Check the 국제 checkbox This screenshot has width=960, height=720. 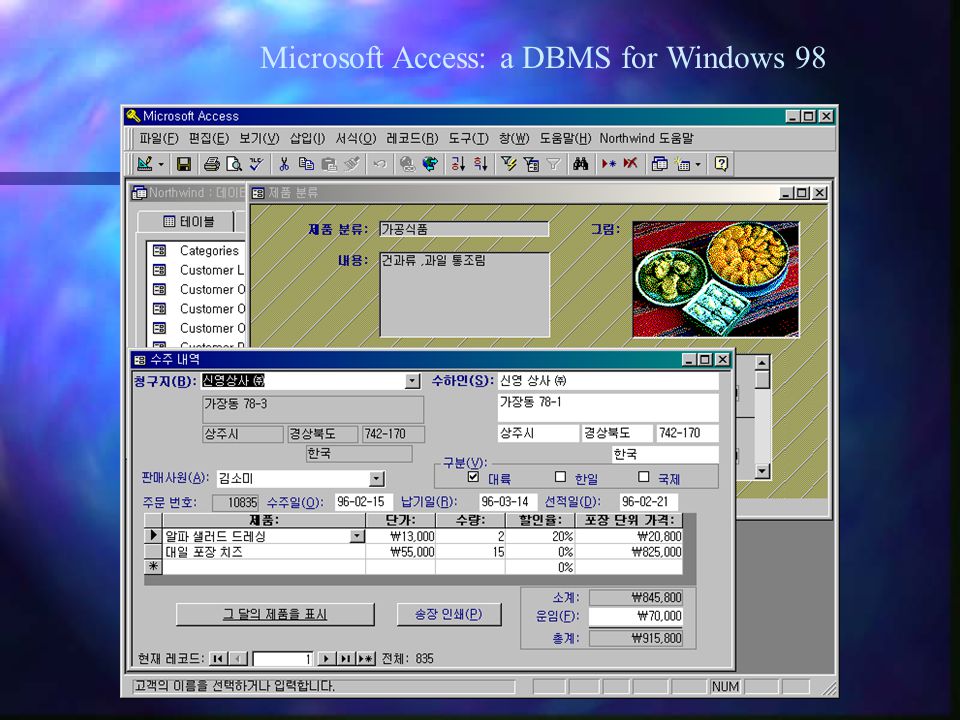pos(643,476)
